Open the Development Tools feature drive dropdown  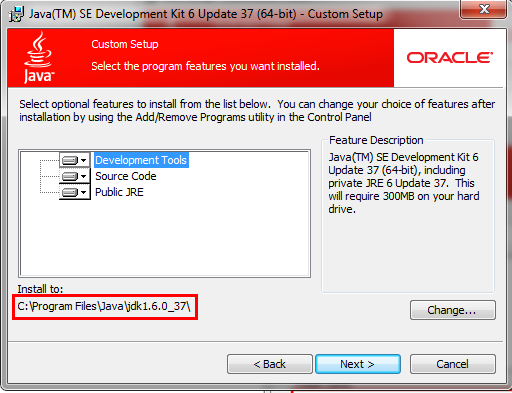click(x=75, y=160)
